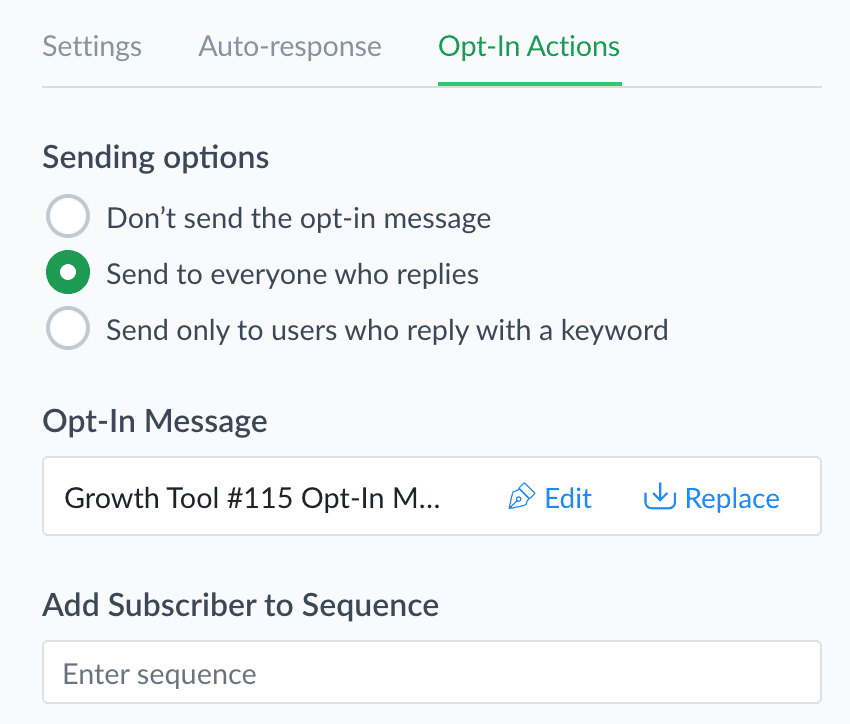
Task: Open the Auto-response tab
Action: [289, 46]
